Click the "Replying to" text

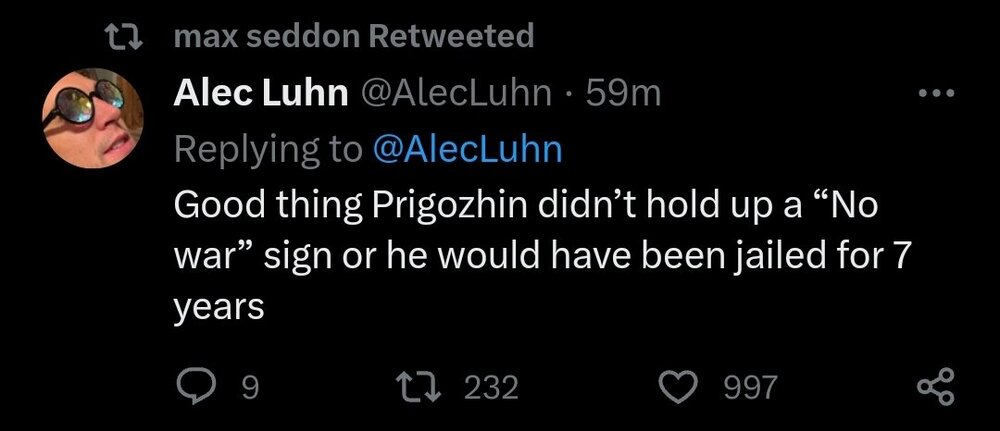(x=267, y=150)
